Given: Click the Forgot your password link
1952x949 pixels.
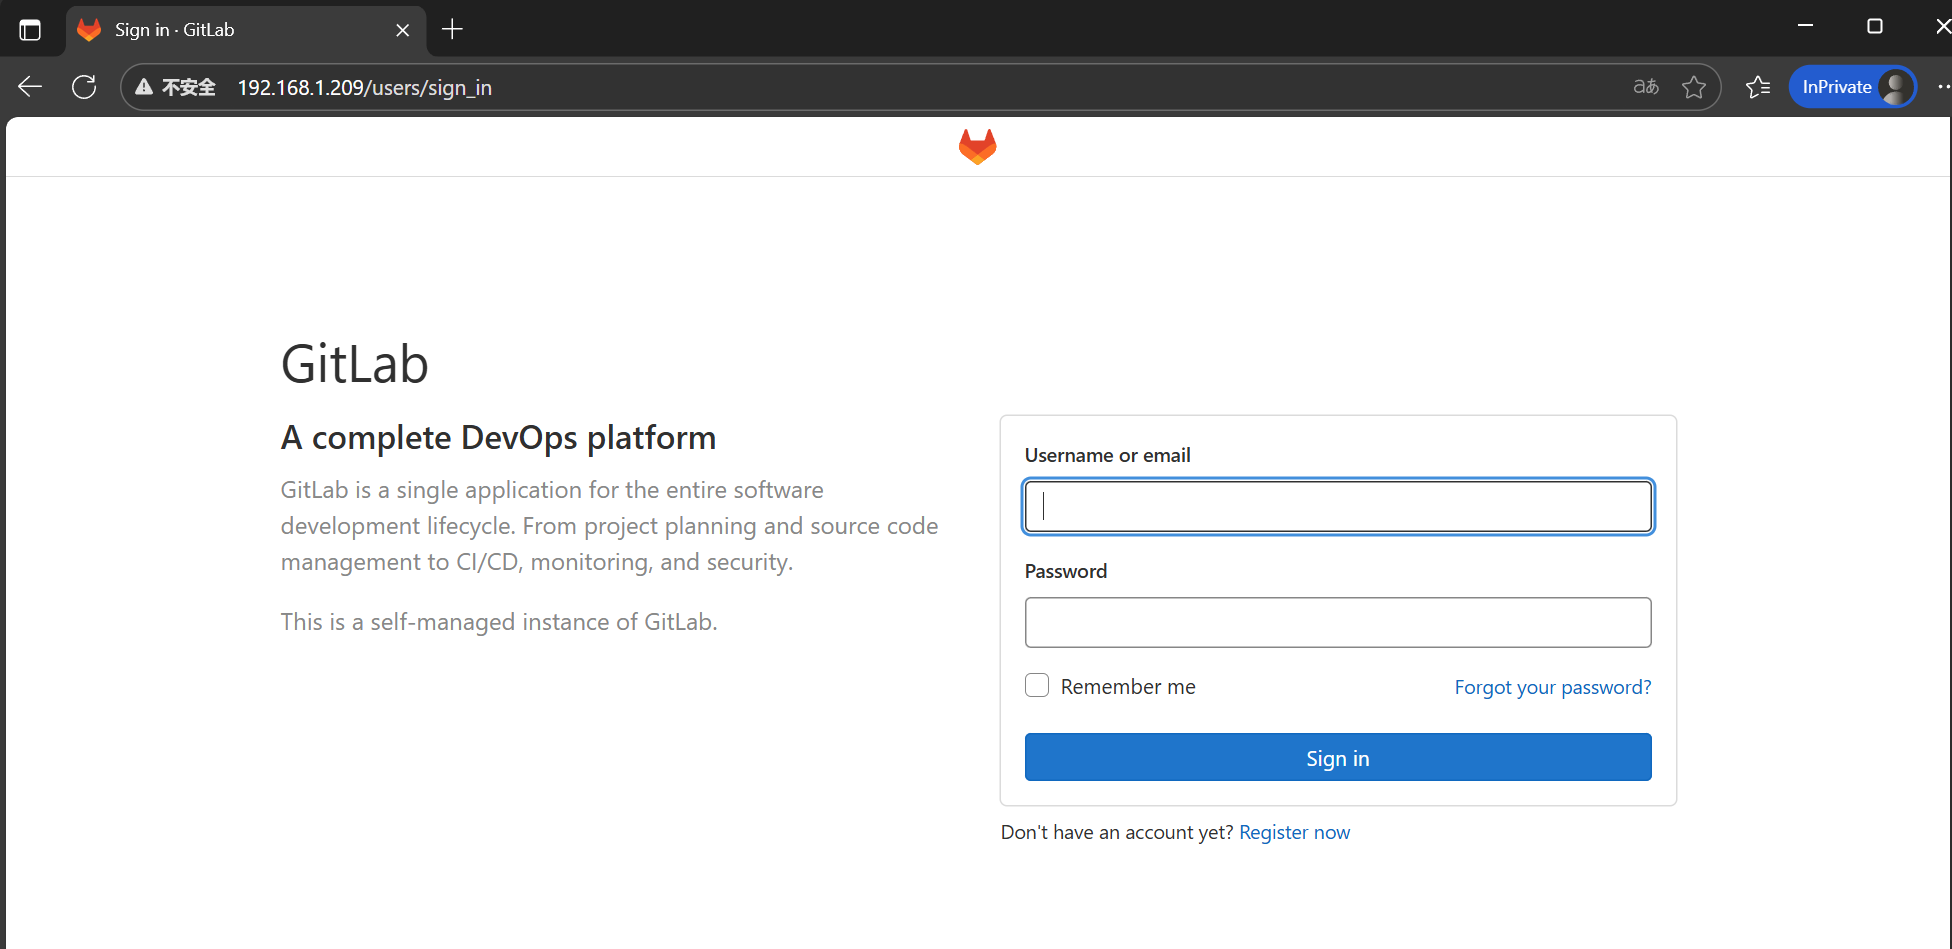Looking at the screenshot, I should pyautogui.click(x=1552, y=687).
